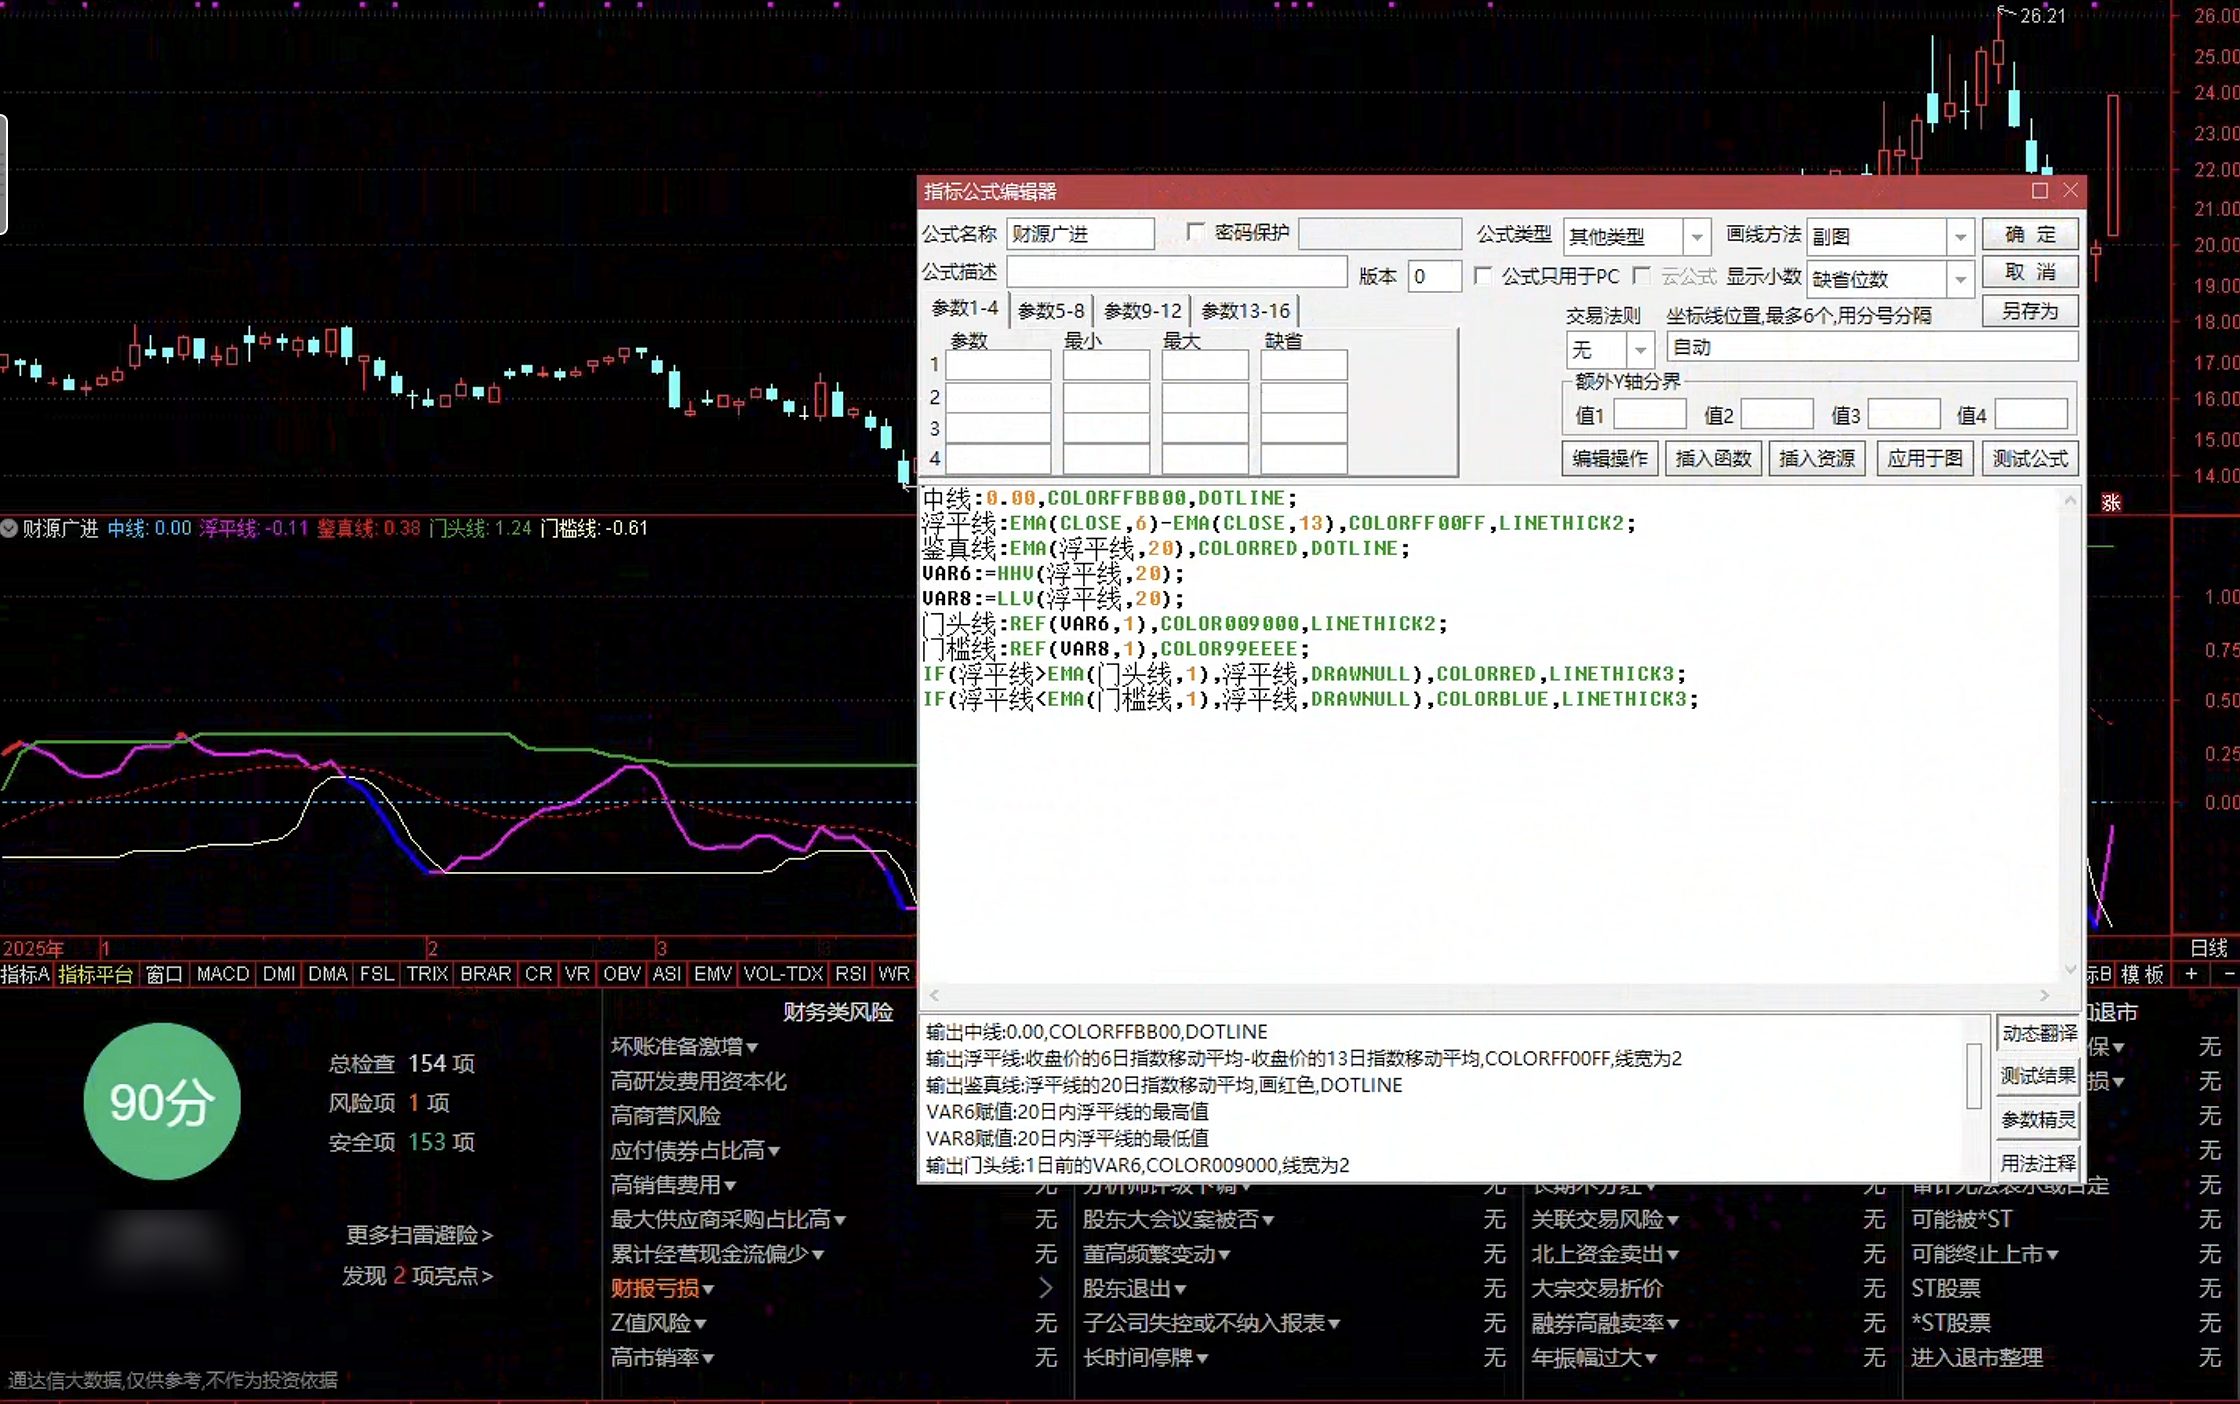Click the arrow beside 财报亏损 row
This screenshot has height=1404, width=2240.
(1045, 1288)
